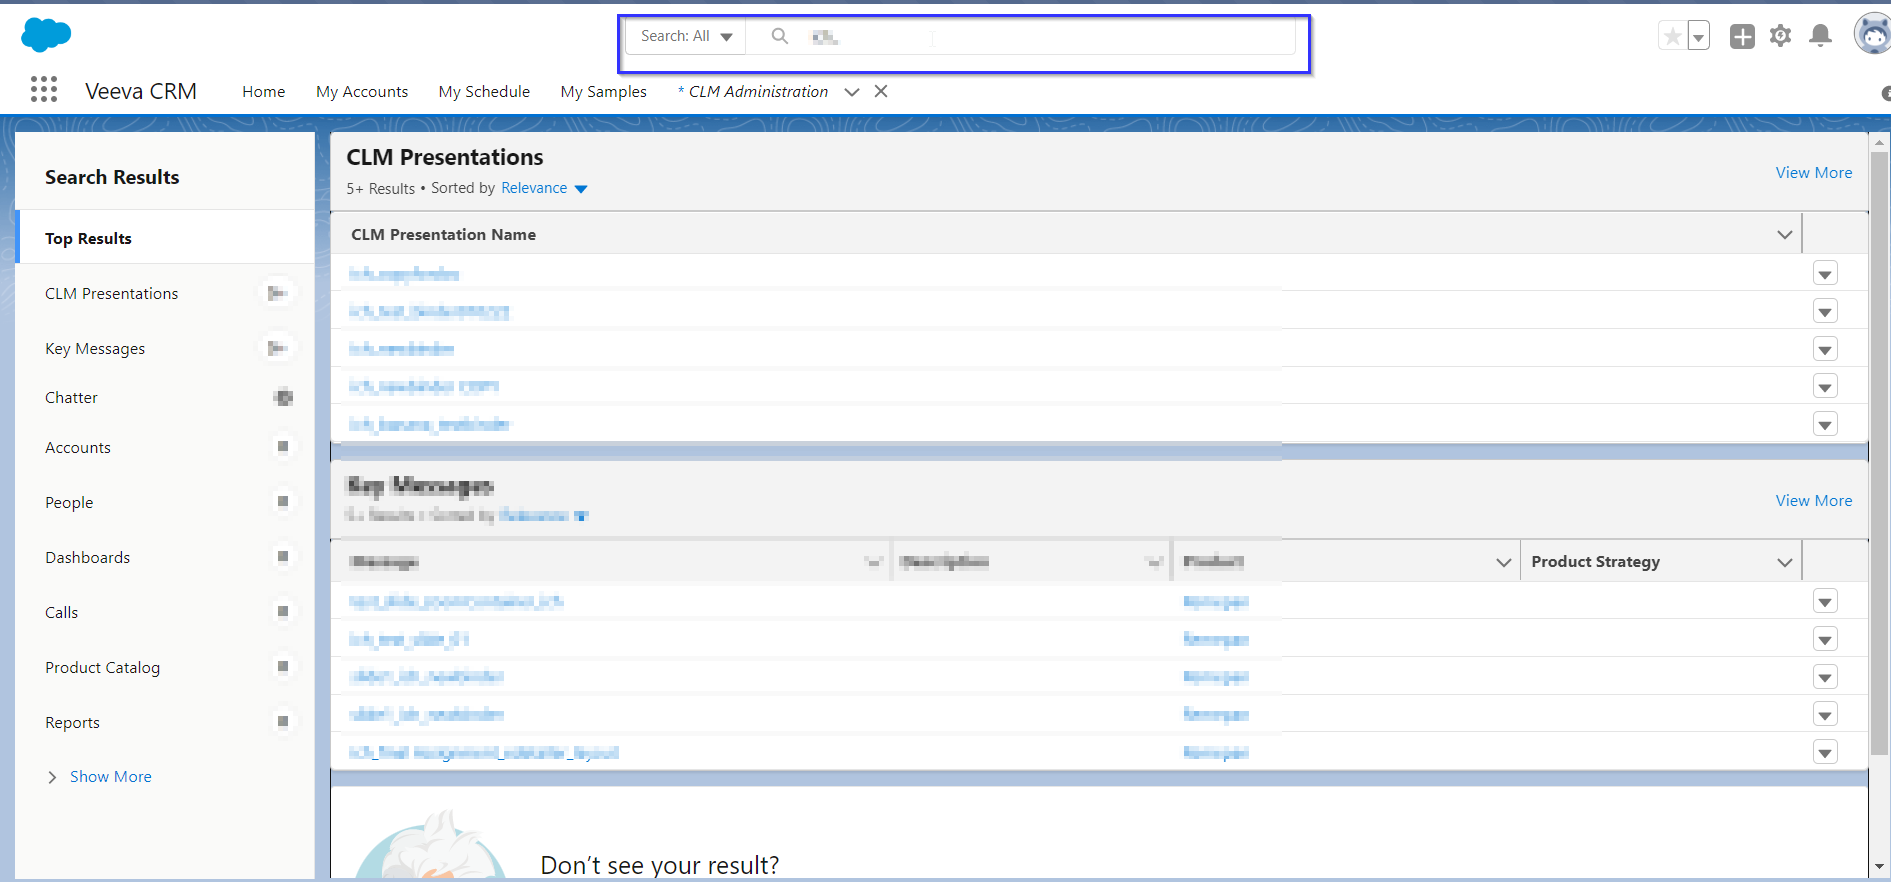Expand Show More in the sidebar
Image resolution: width=1891 pixels, height=882 pixels.
[110, 777]
